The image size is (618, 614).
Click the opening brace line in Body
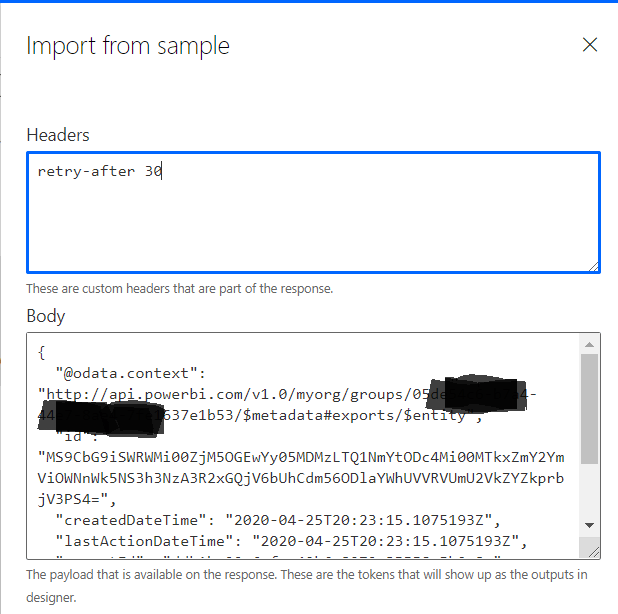[x=41, y=353]
